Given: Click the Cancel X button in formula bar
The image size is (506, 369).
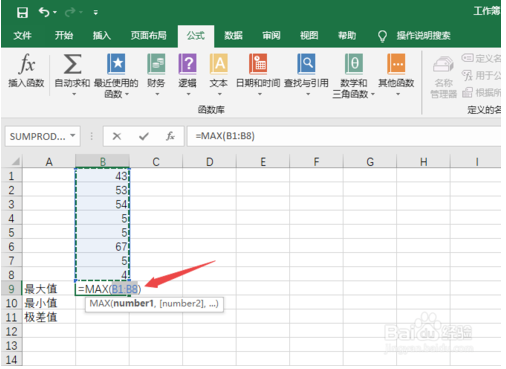Looking at the screenshot, I should (117, 136).
